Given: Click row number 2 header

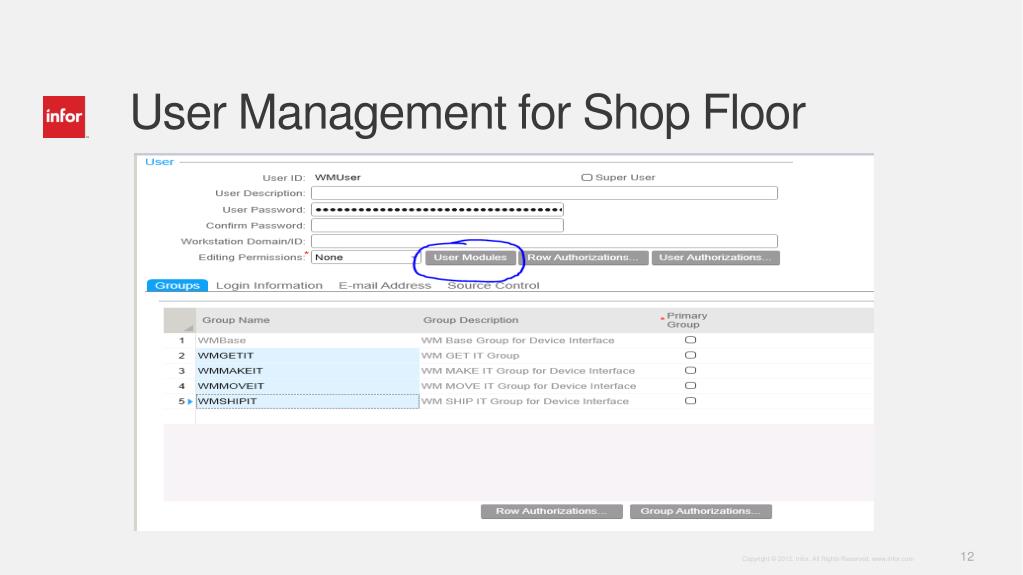Looking at the screenshot, I should click(x=181, y=356).
